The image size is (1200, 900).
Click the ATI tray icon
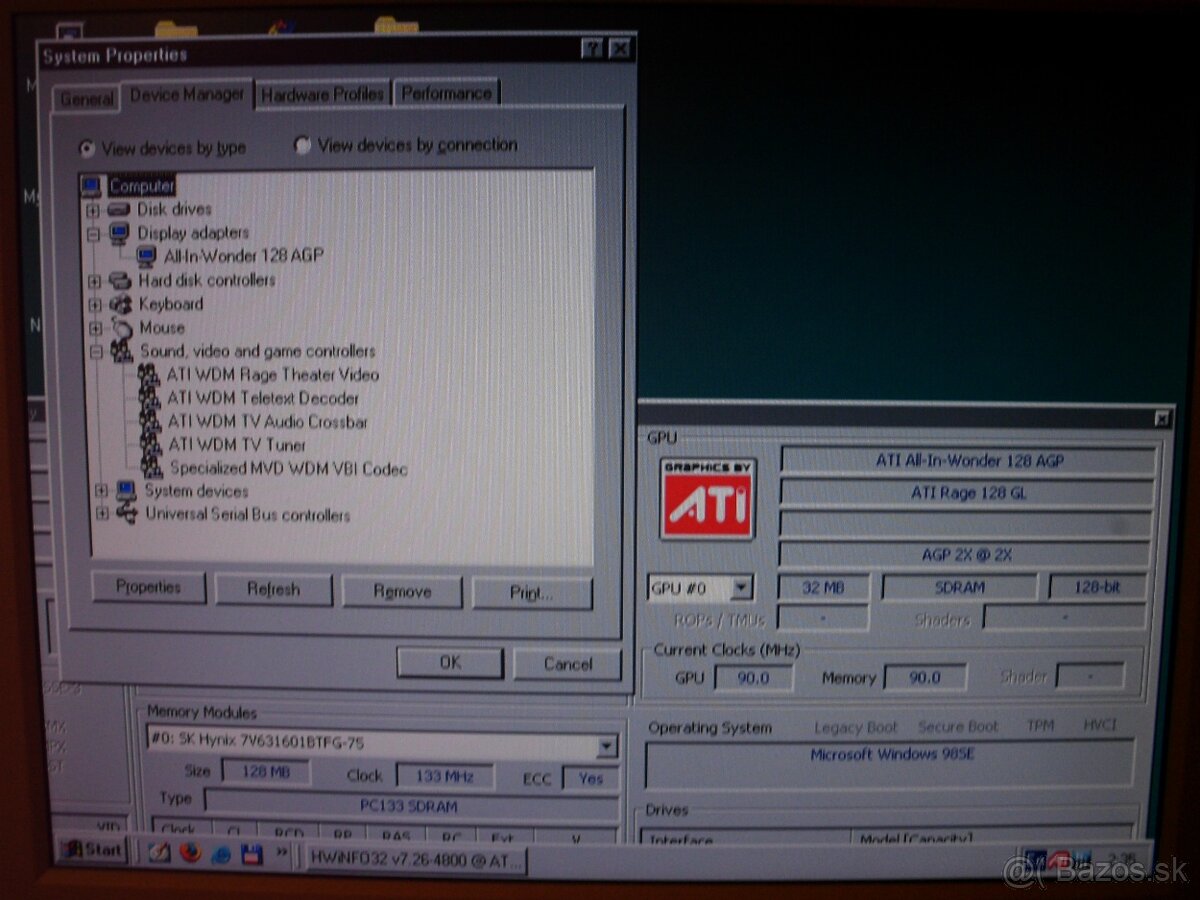[1059, 860]
